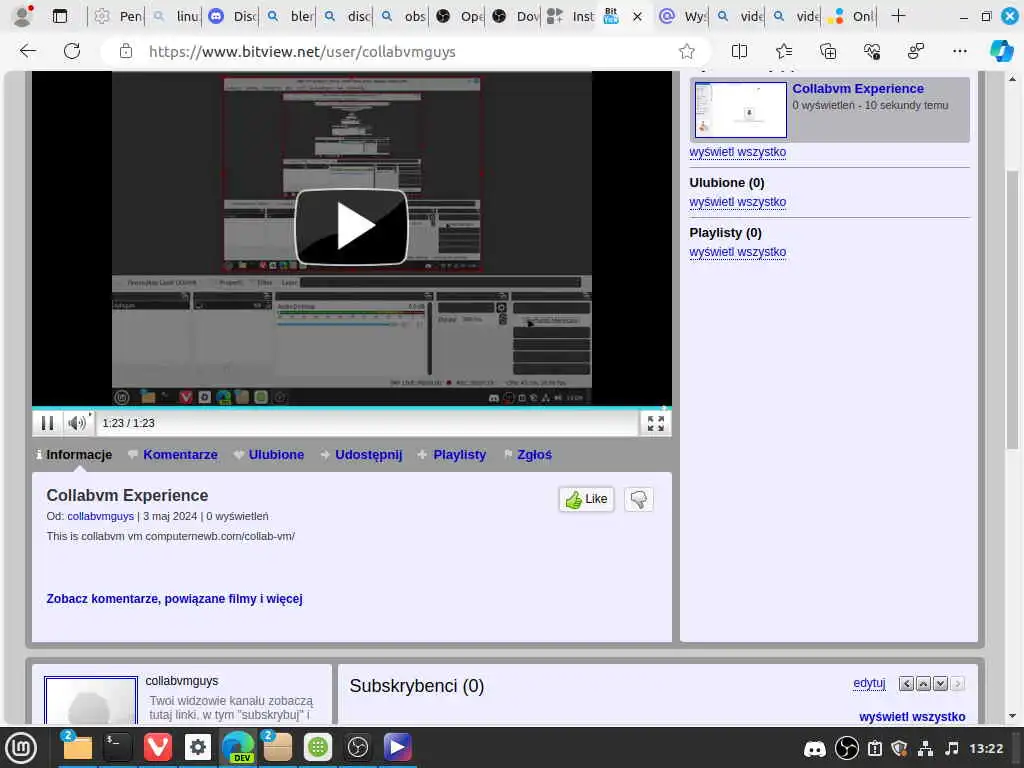This screenshot has width=1024, height=768.
Task: Mute the video volume
Action: (77, 423)
